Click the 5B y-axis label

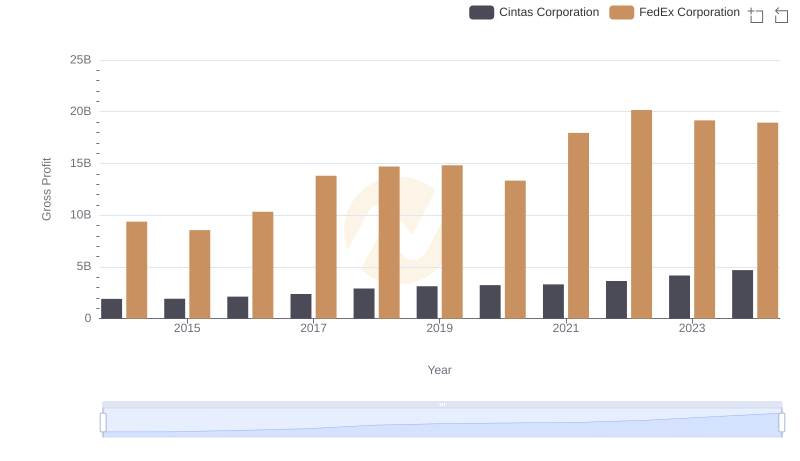[x=84, y=266]
